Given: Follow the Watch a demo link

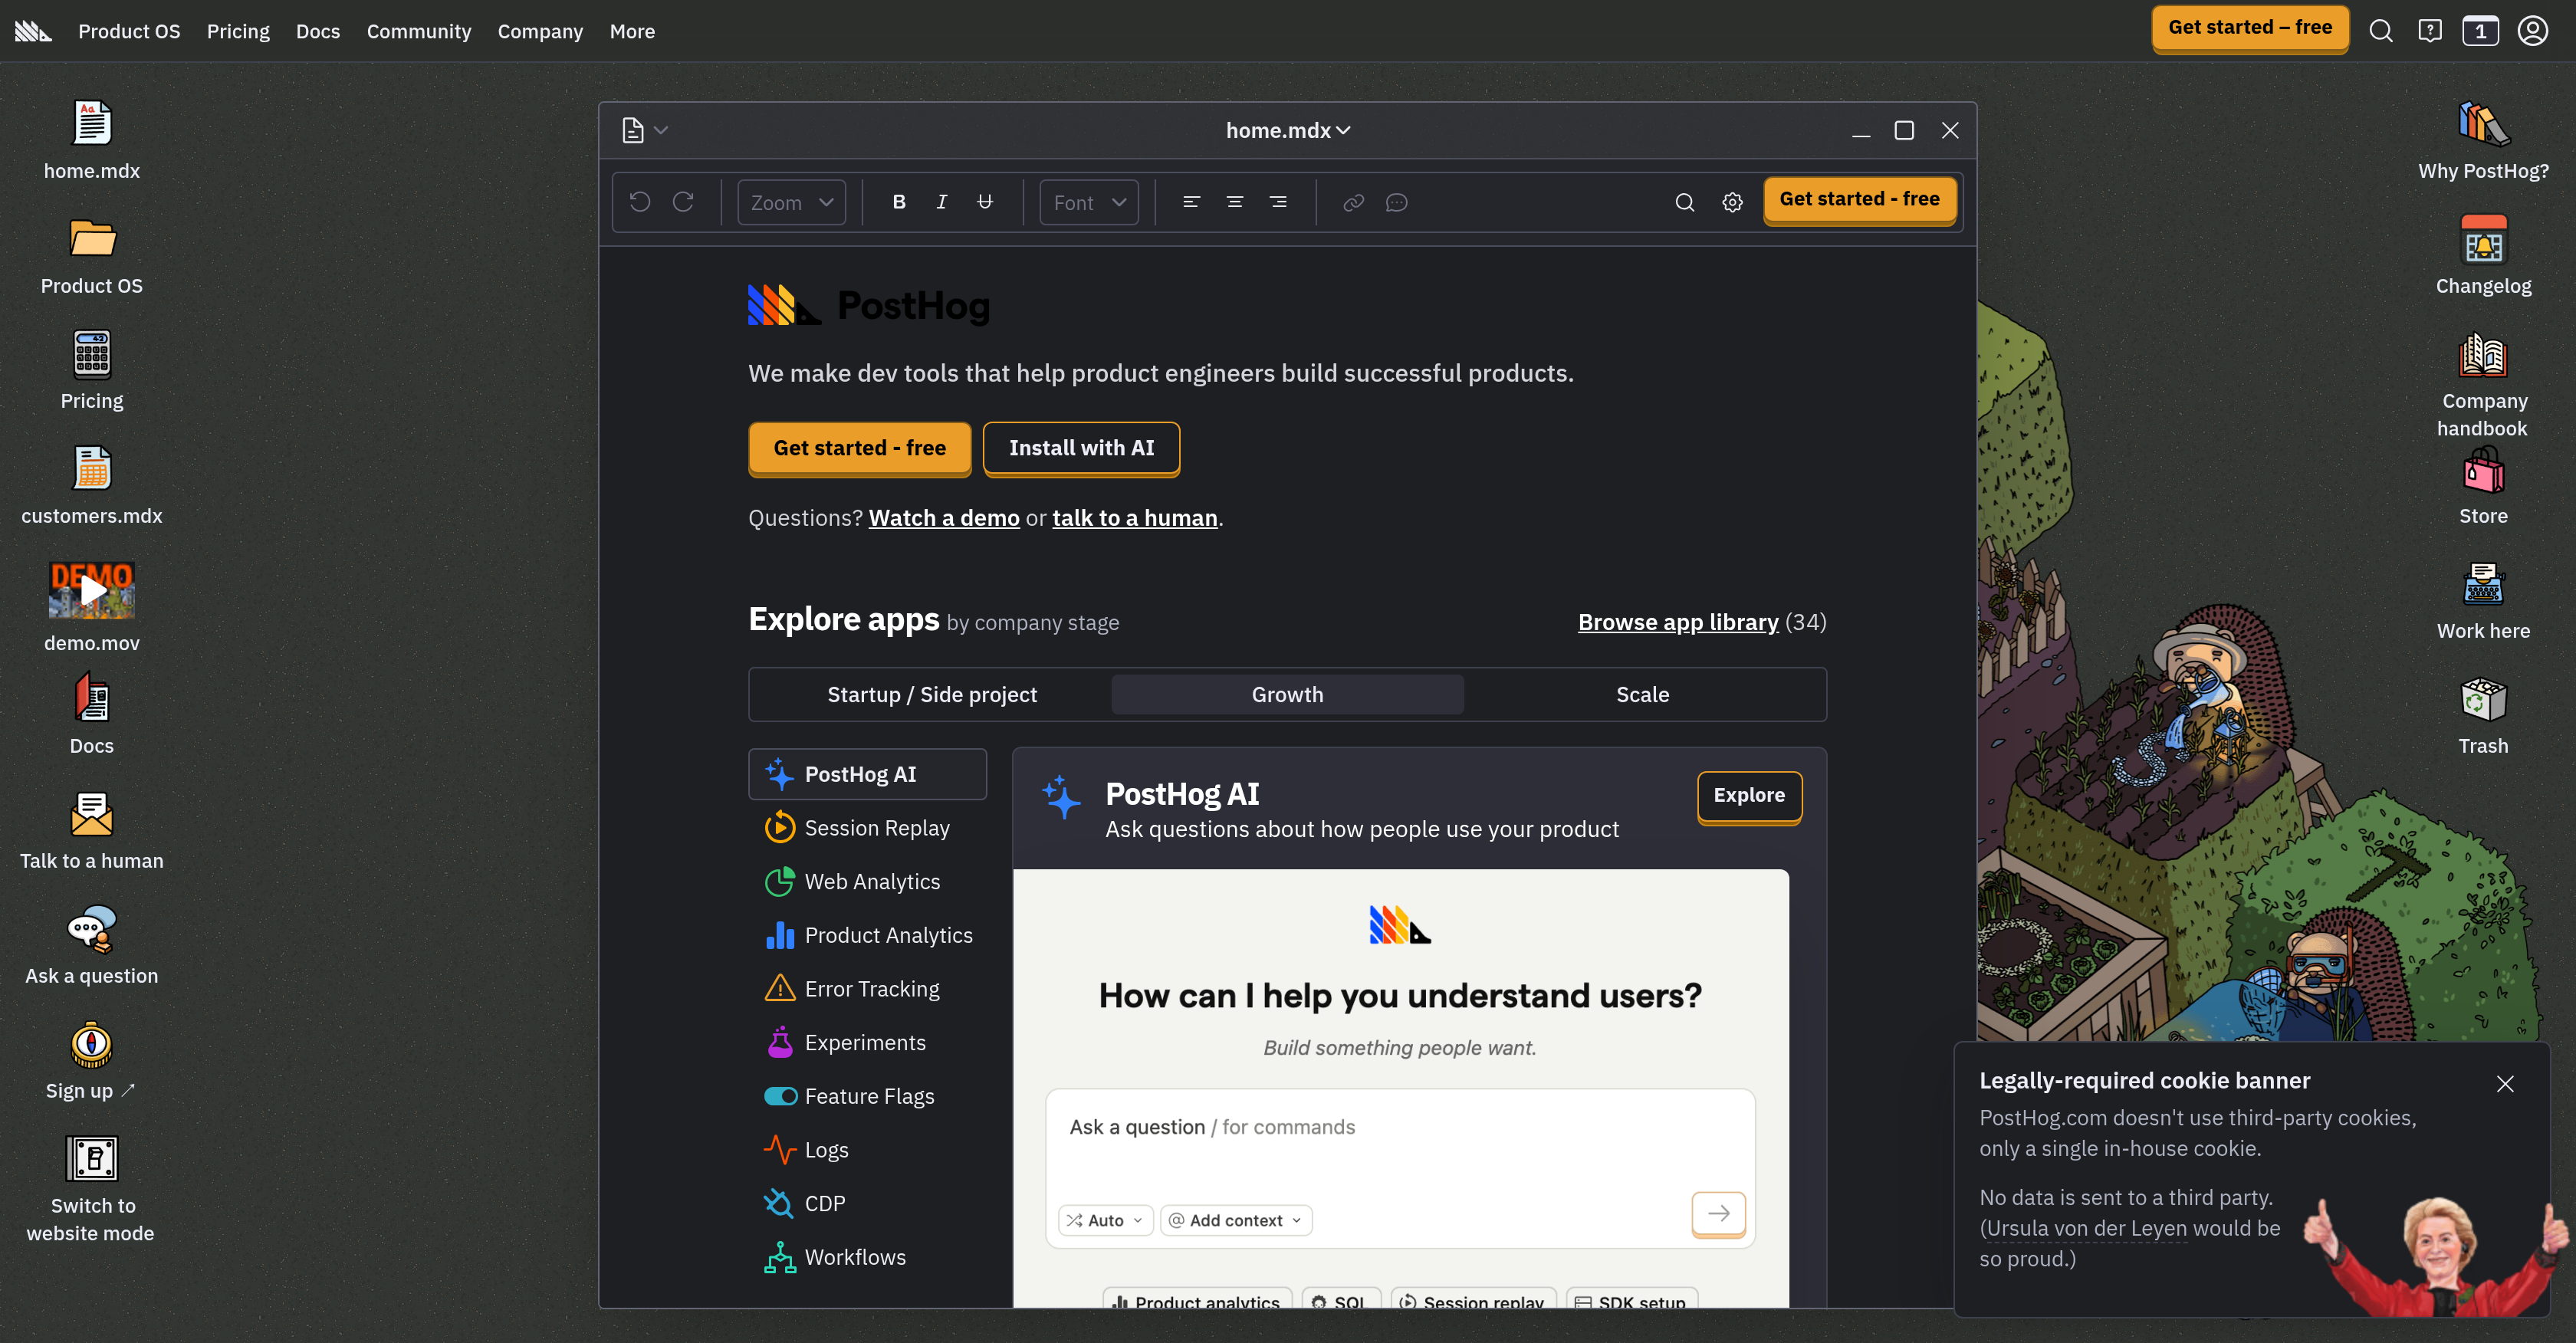Looking at the screenshot, I should coord(943,518).
